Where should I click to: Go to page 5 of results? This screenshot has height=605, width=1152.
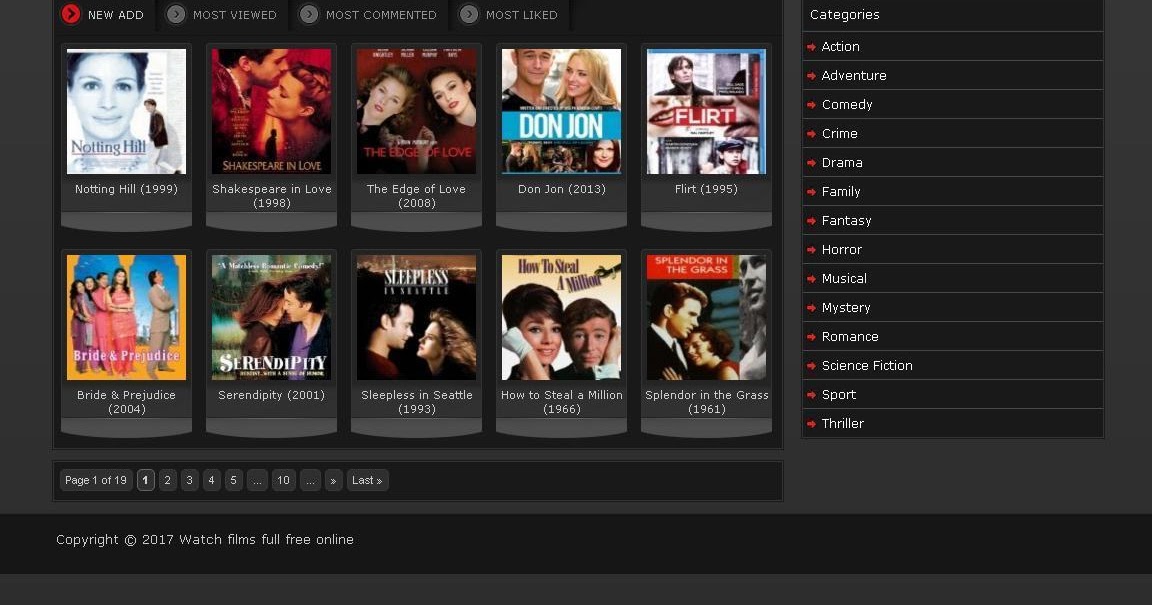coord(234,480)
